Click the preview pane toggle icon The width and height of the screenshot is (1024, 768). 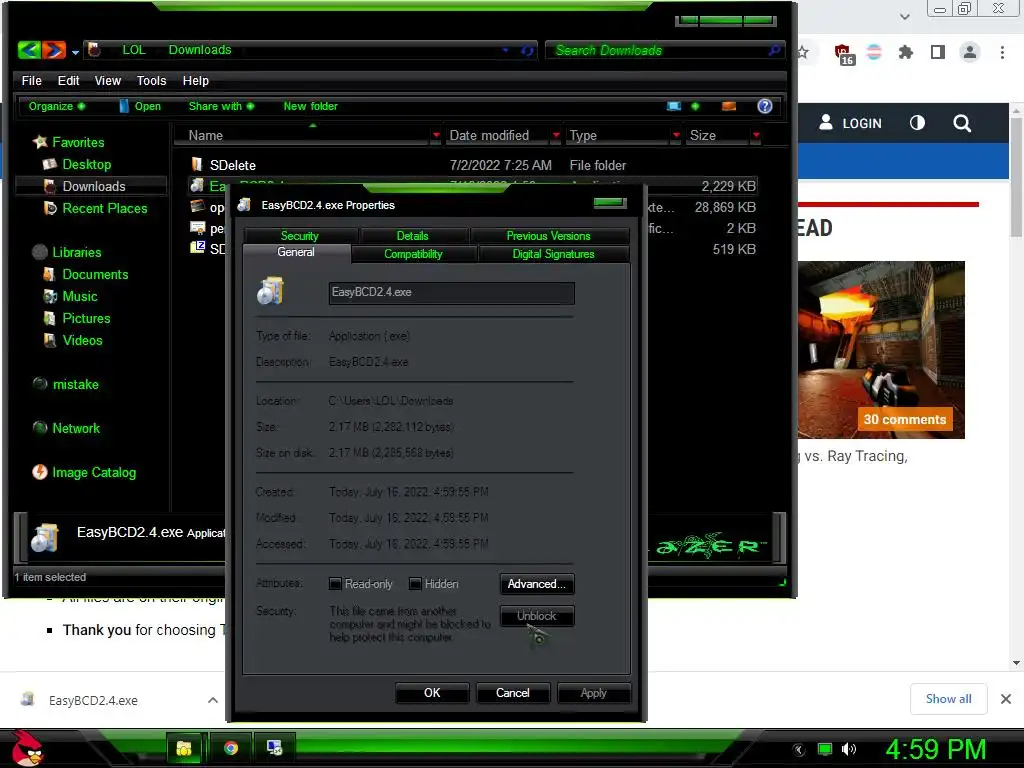(729, 106)
